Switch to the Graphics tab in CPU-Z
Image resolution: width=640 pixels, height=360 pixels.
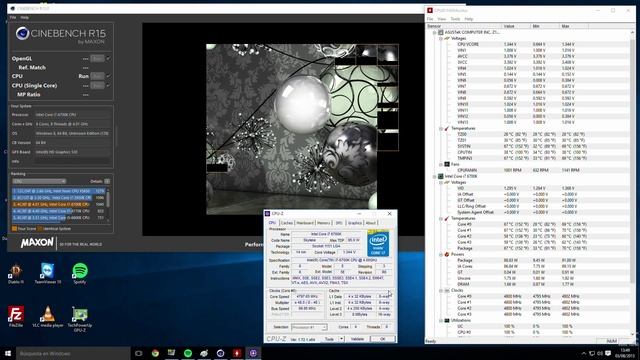tap(355, 223)
